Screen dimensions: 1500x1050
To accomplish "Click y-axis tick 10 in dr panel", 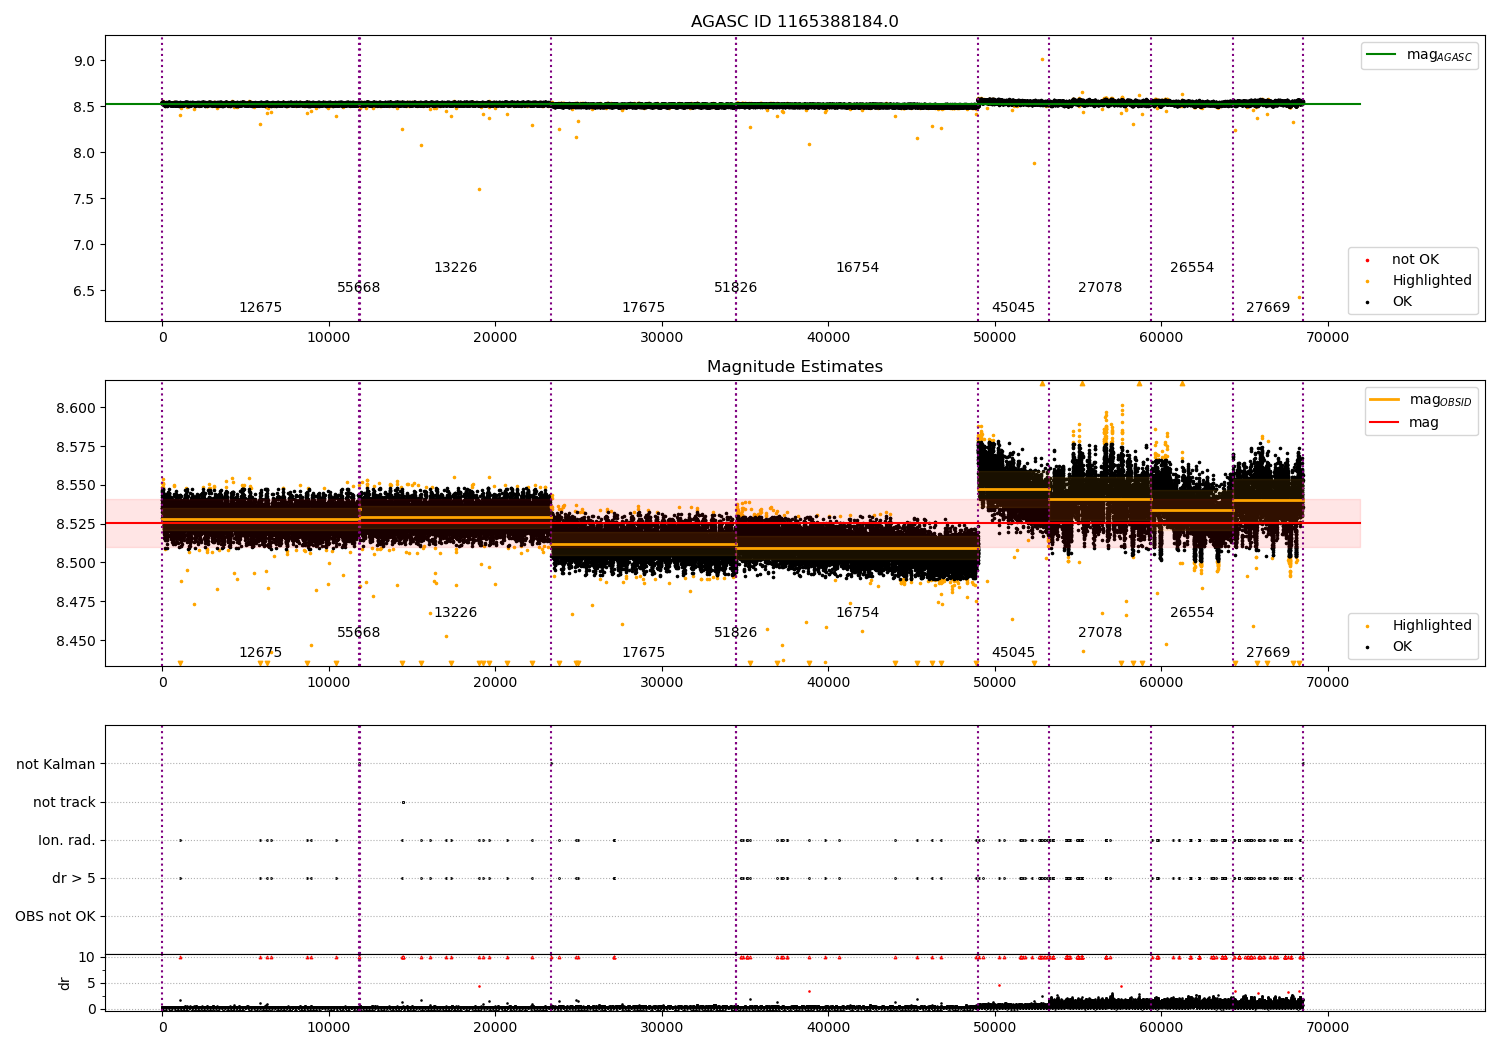I will [x=87, y=957].
